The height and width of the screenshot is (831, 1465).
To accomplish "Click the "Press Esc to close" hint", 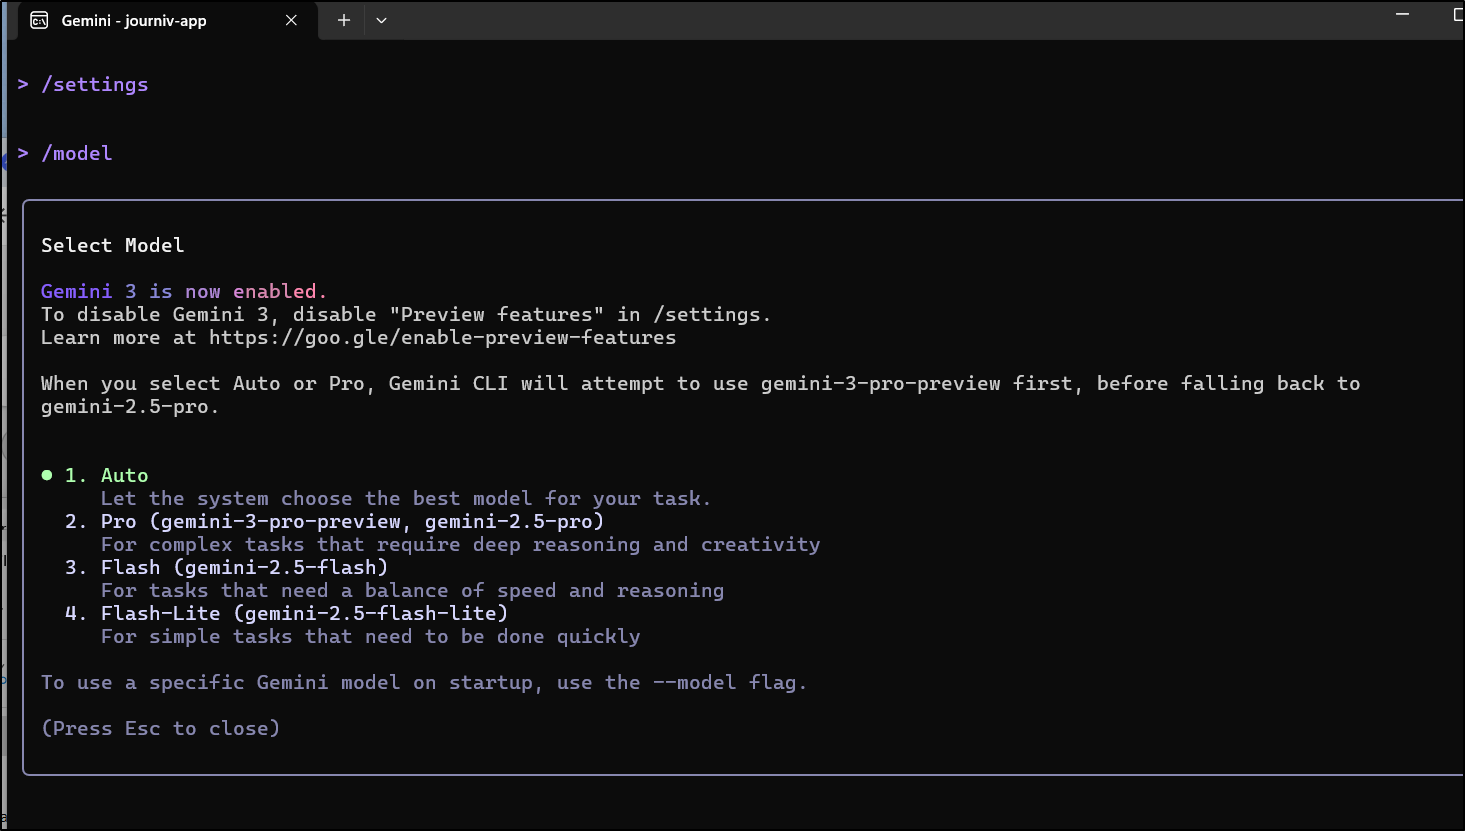I will [x=160, y=728].
